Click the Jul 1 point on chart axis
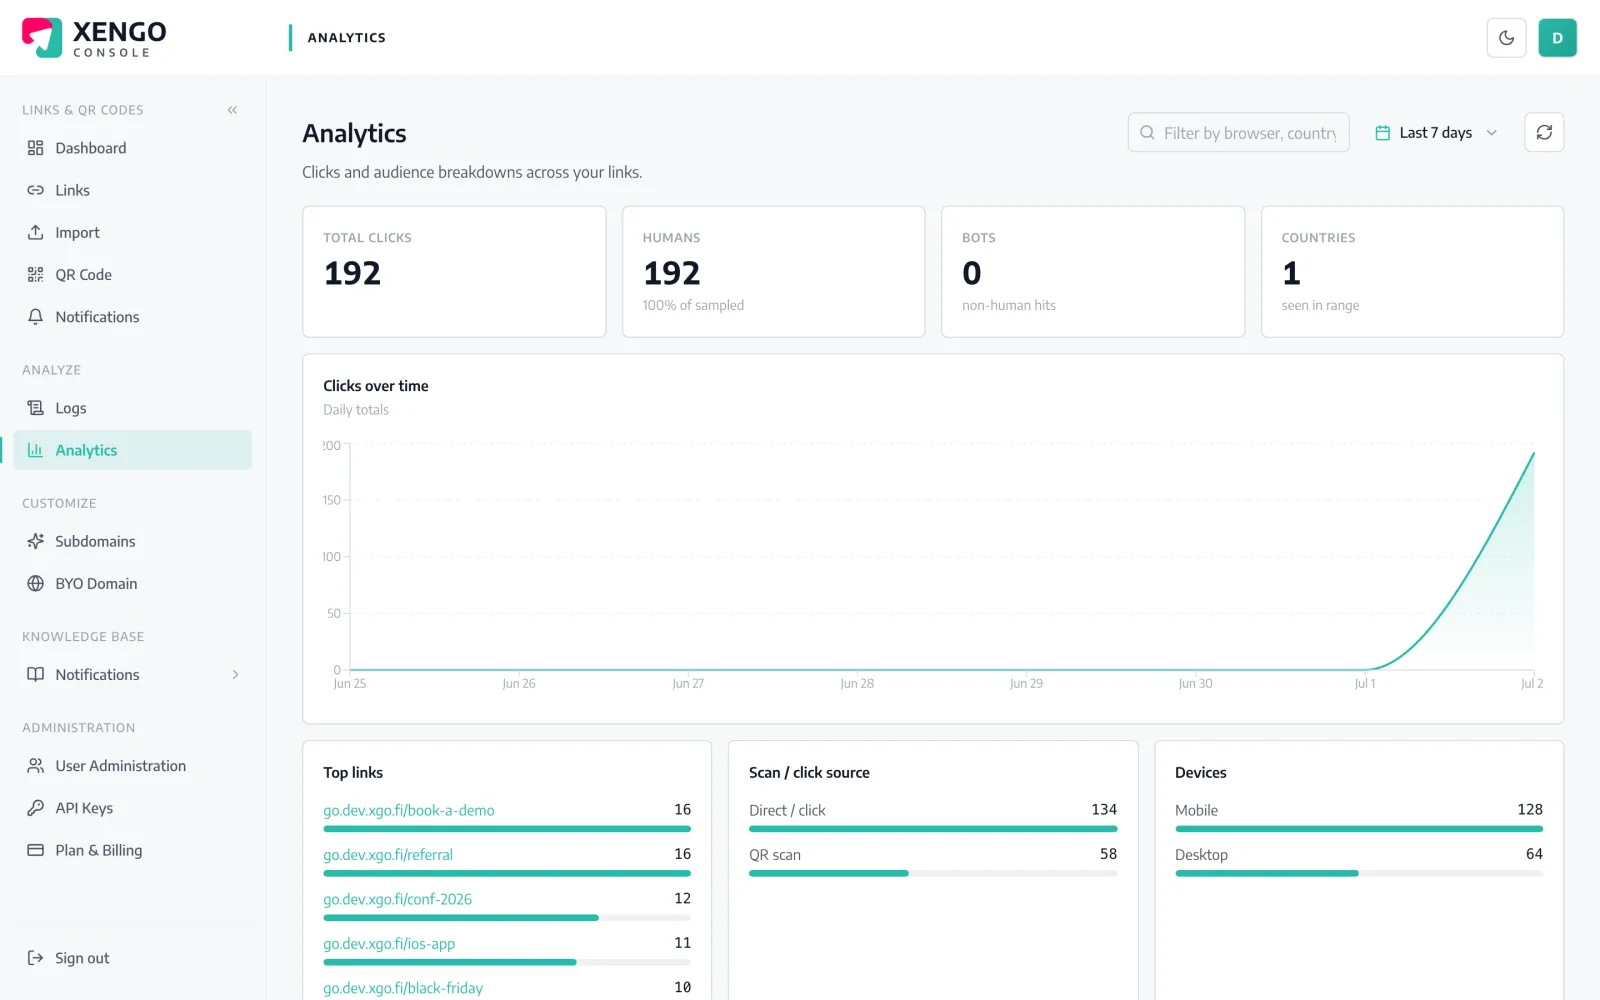 (x=1365, y=684)
